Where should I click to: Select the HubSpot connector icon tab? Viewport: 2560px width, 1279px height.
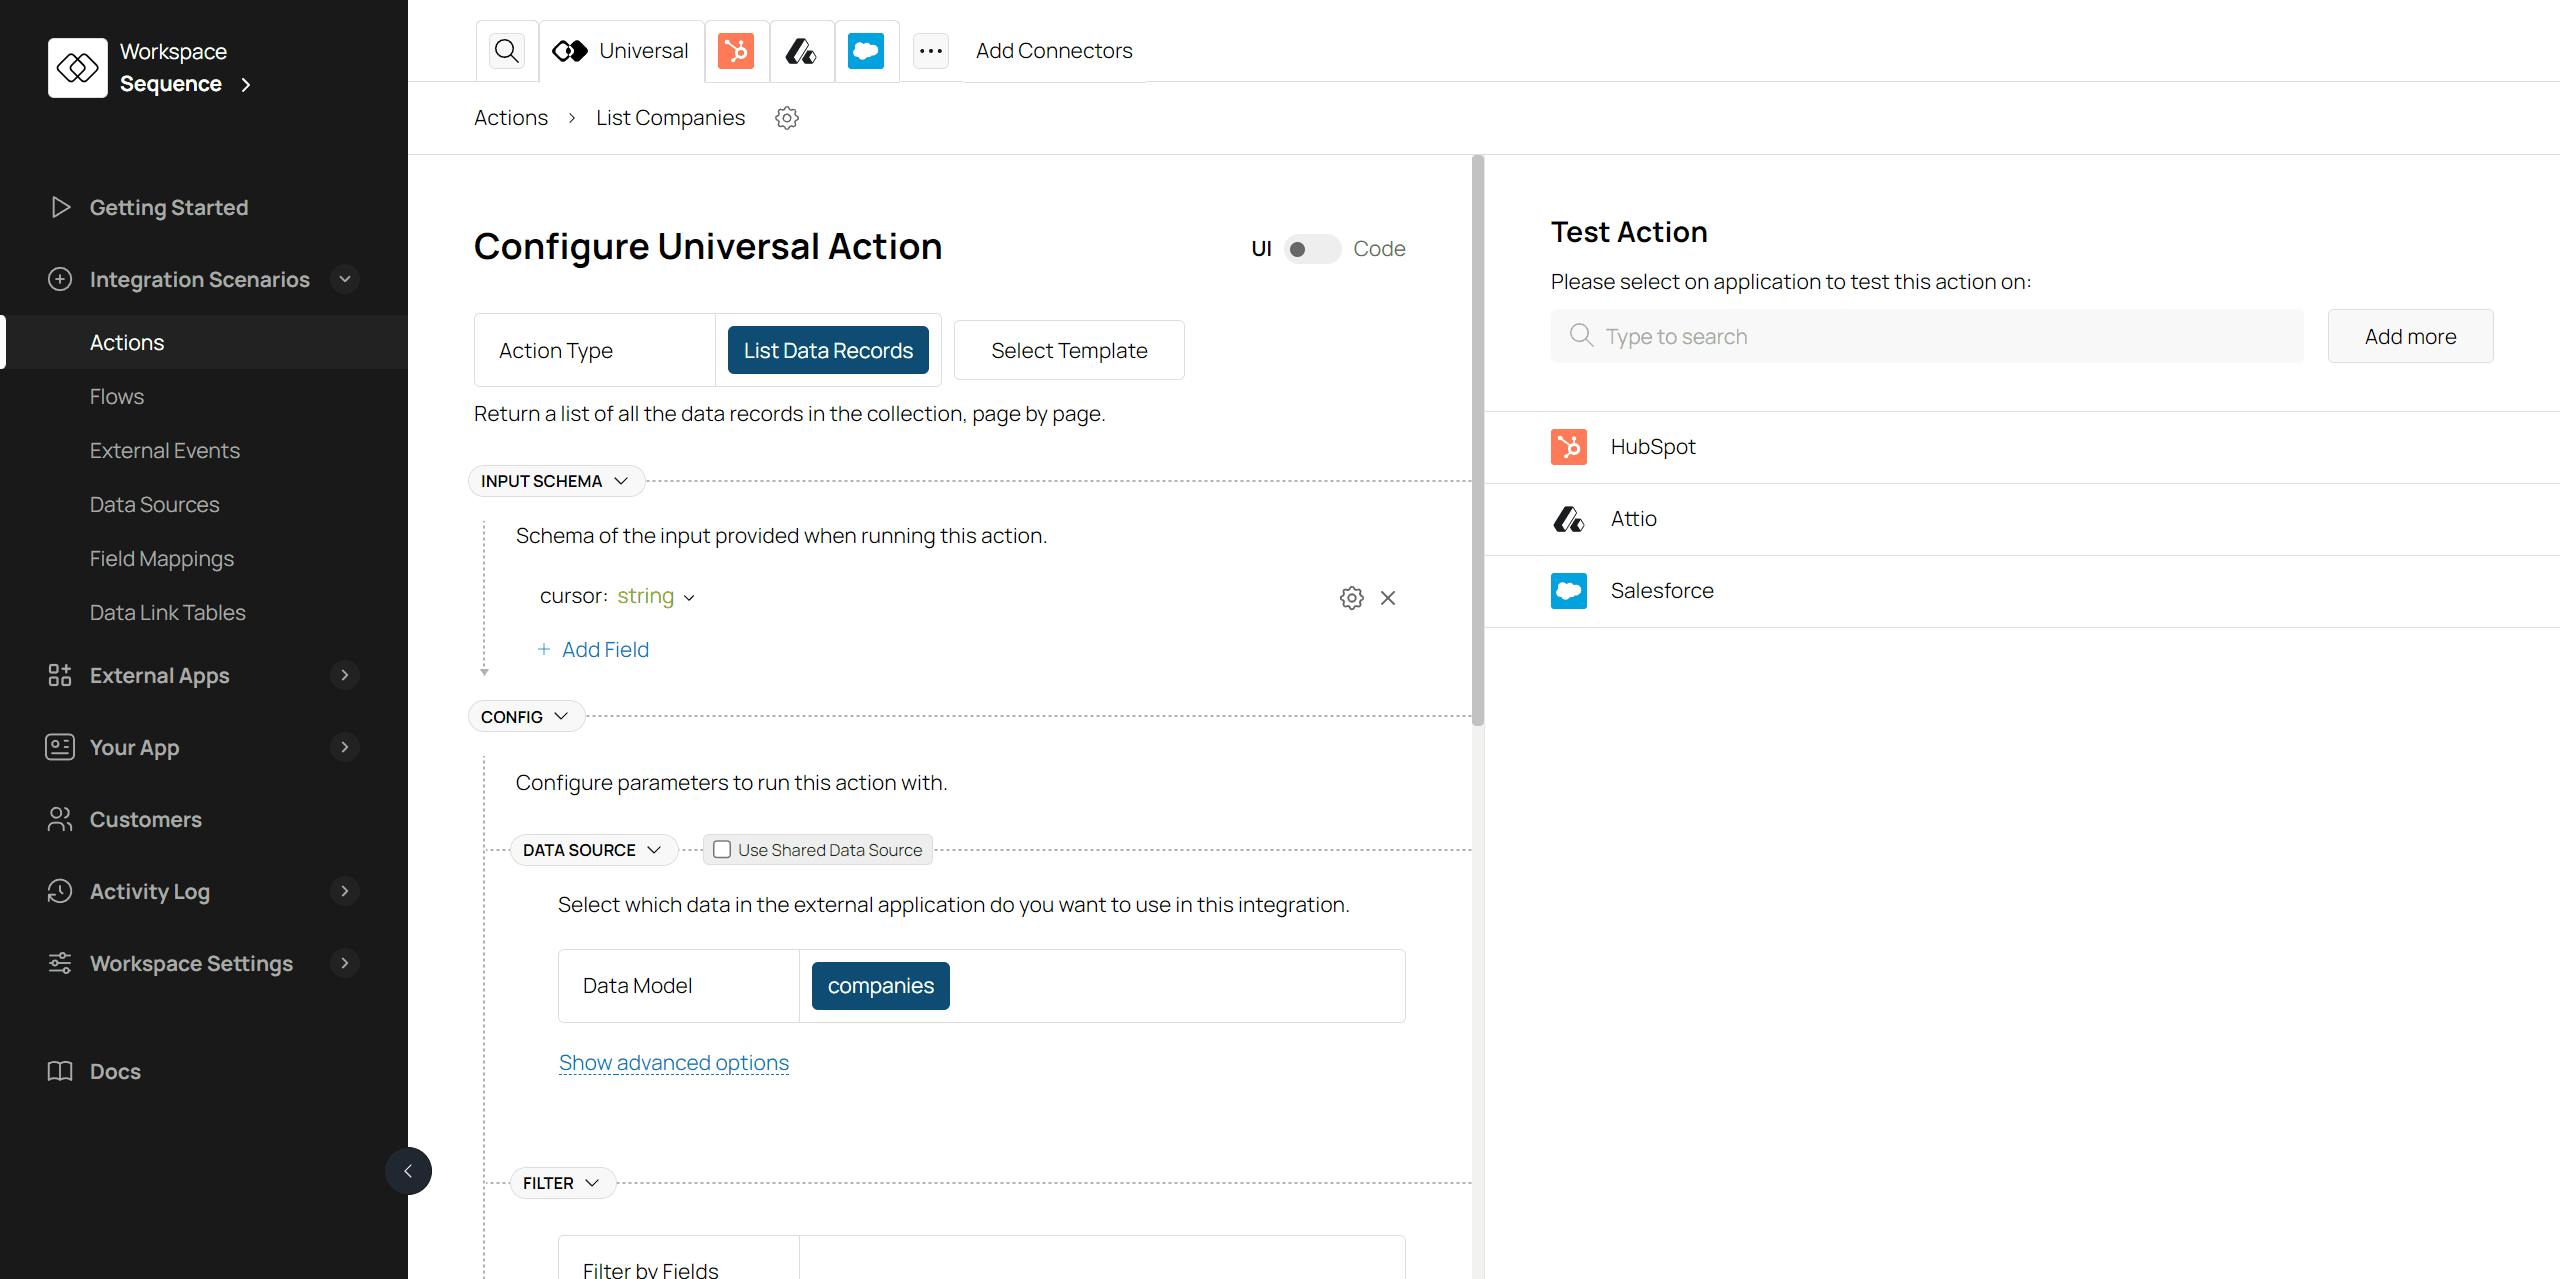[736, 51]
